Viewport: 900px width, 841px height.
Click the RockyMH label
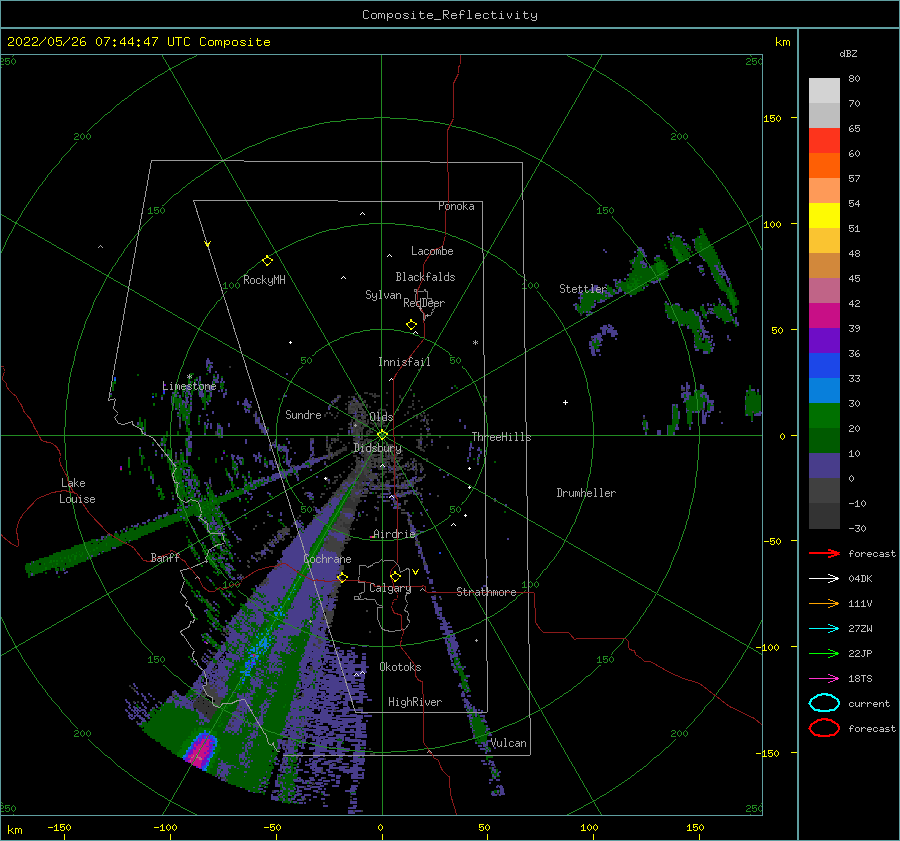pyautogui.click(x=264, y=280)
